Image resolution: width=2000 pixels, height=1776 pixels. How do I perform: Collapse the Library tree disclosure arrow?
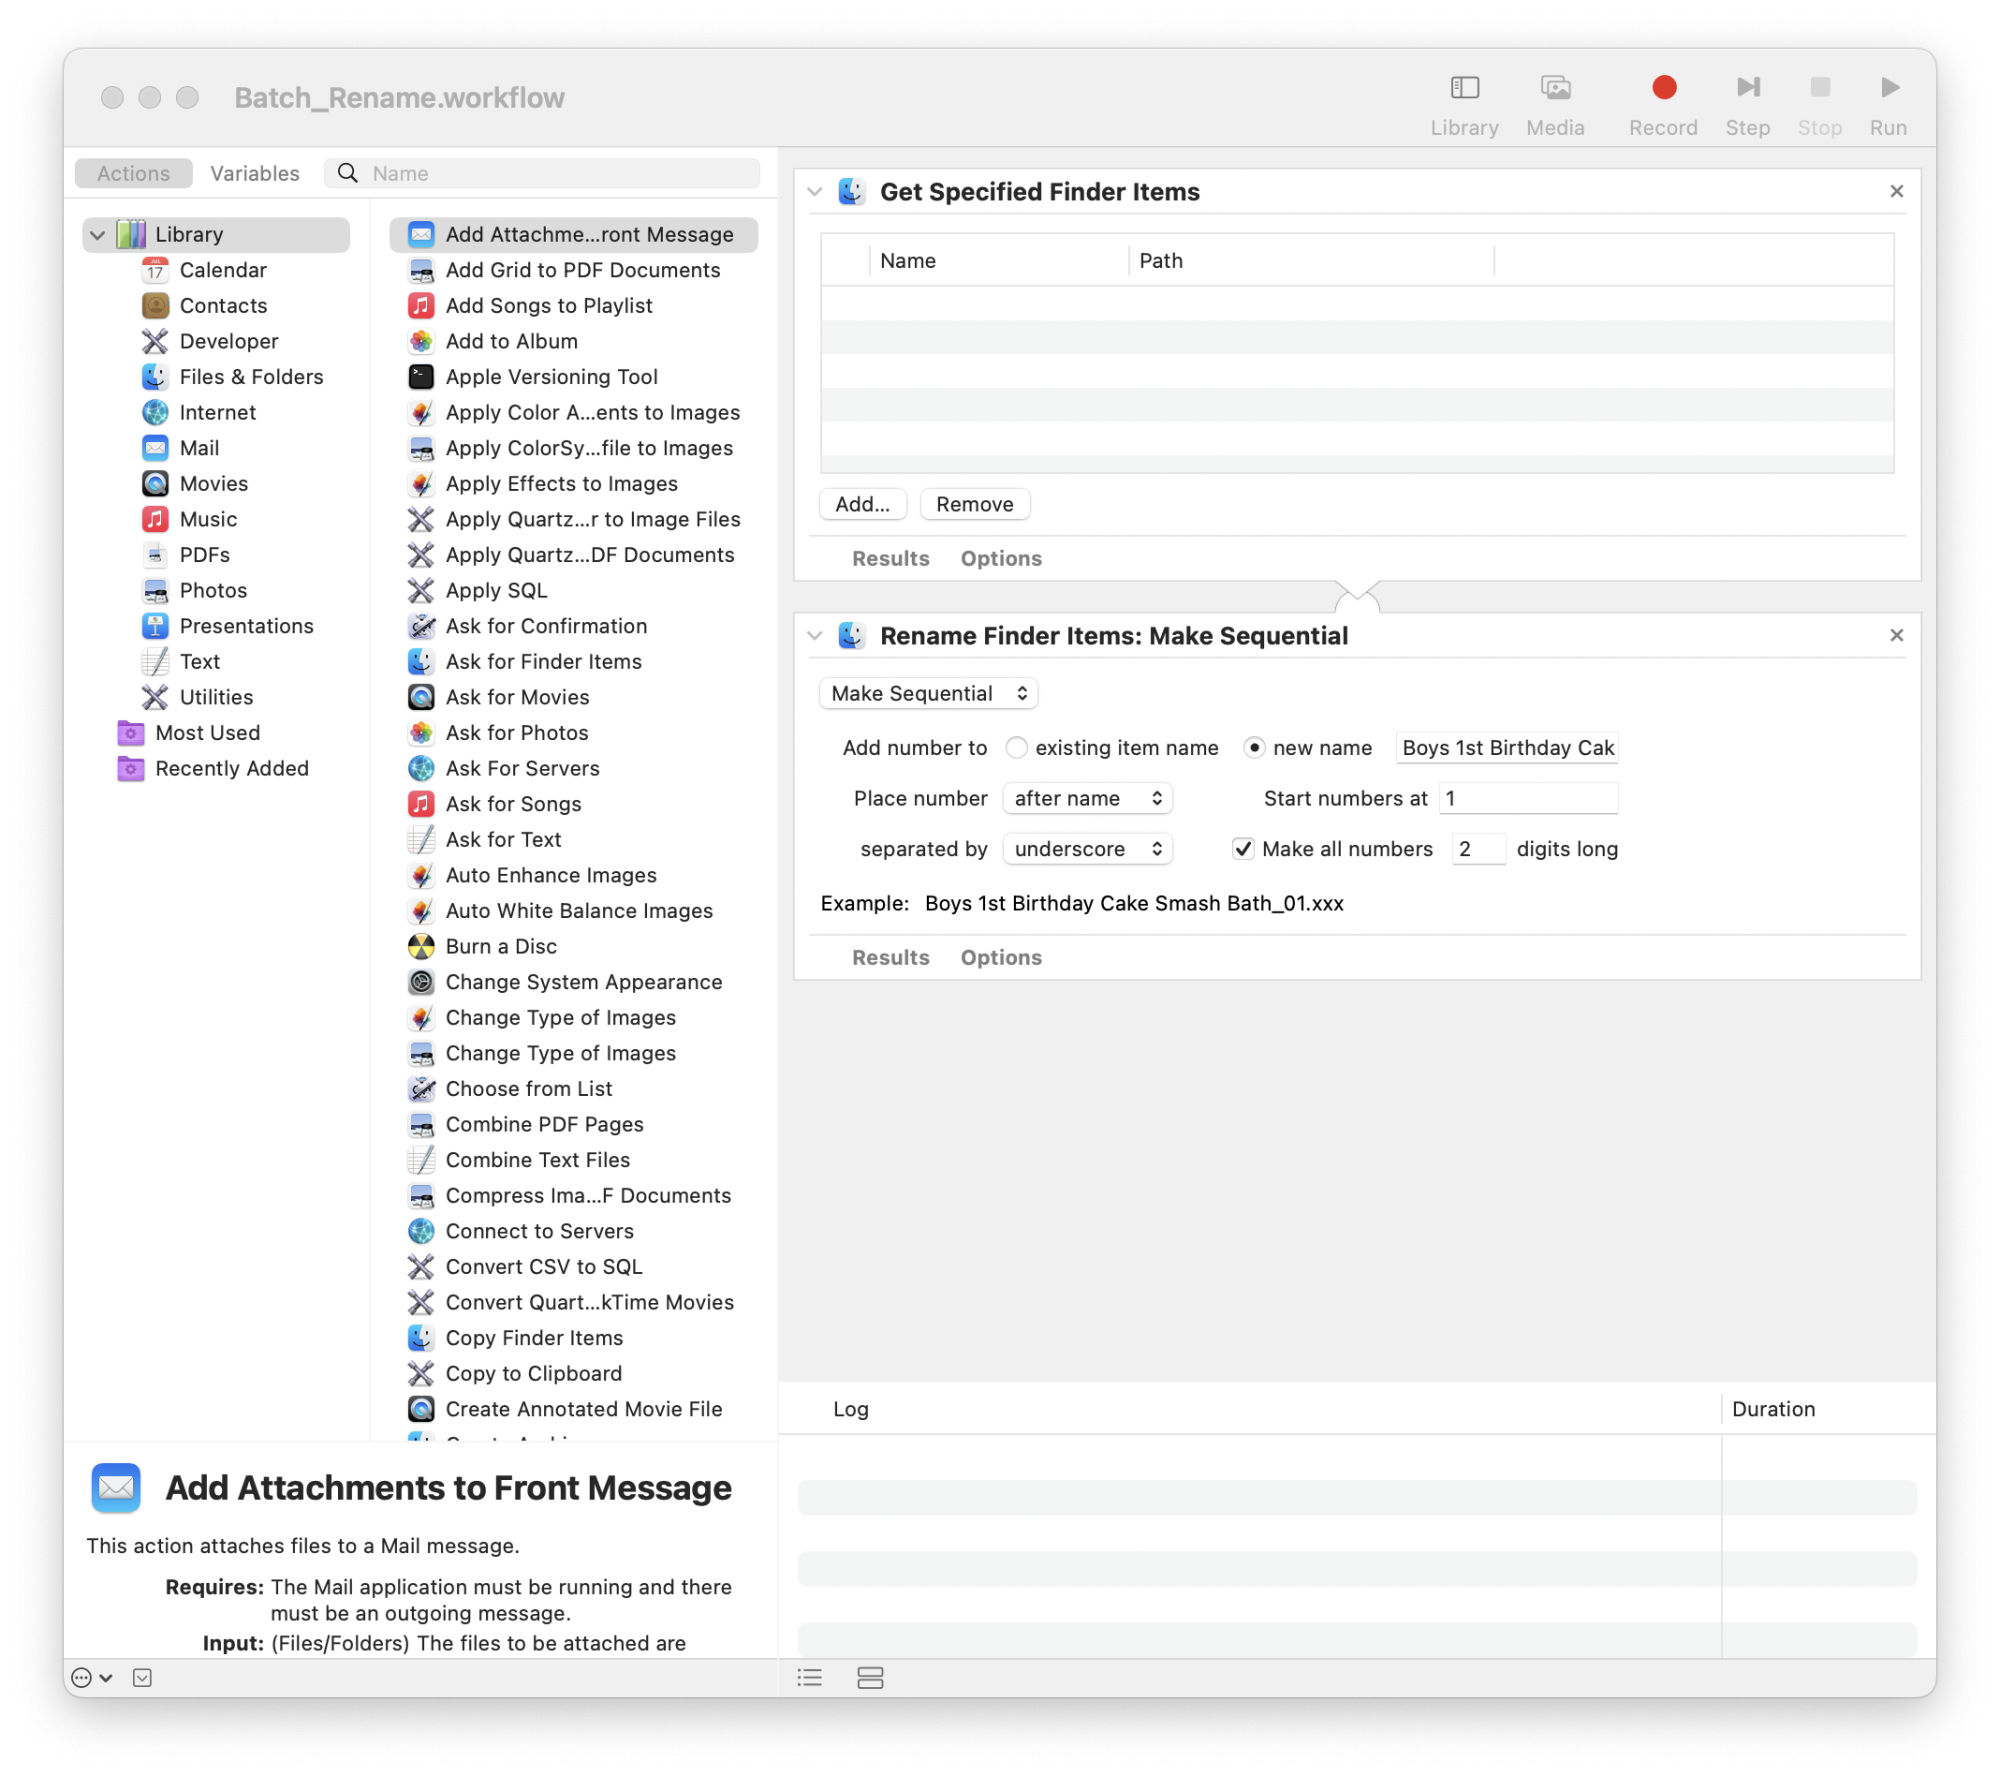click(98, 235)
